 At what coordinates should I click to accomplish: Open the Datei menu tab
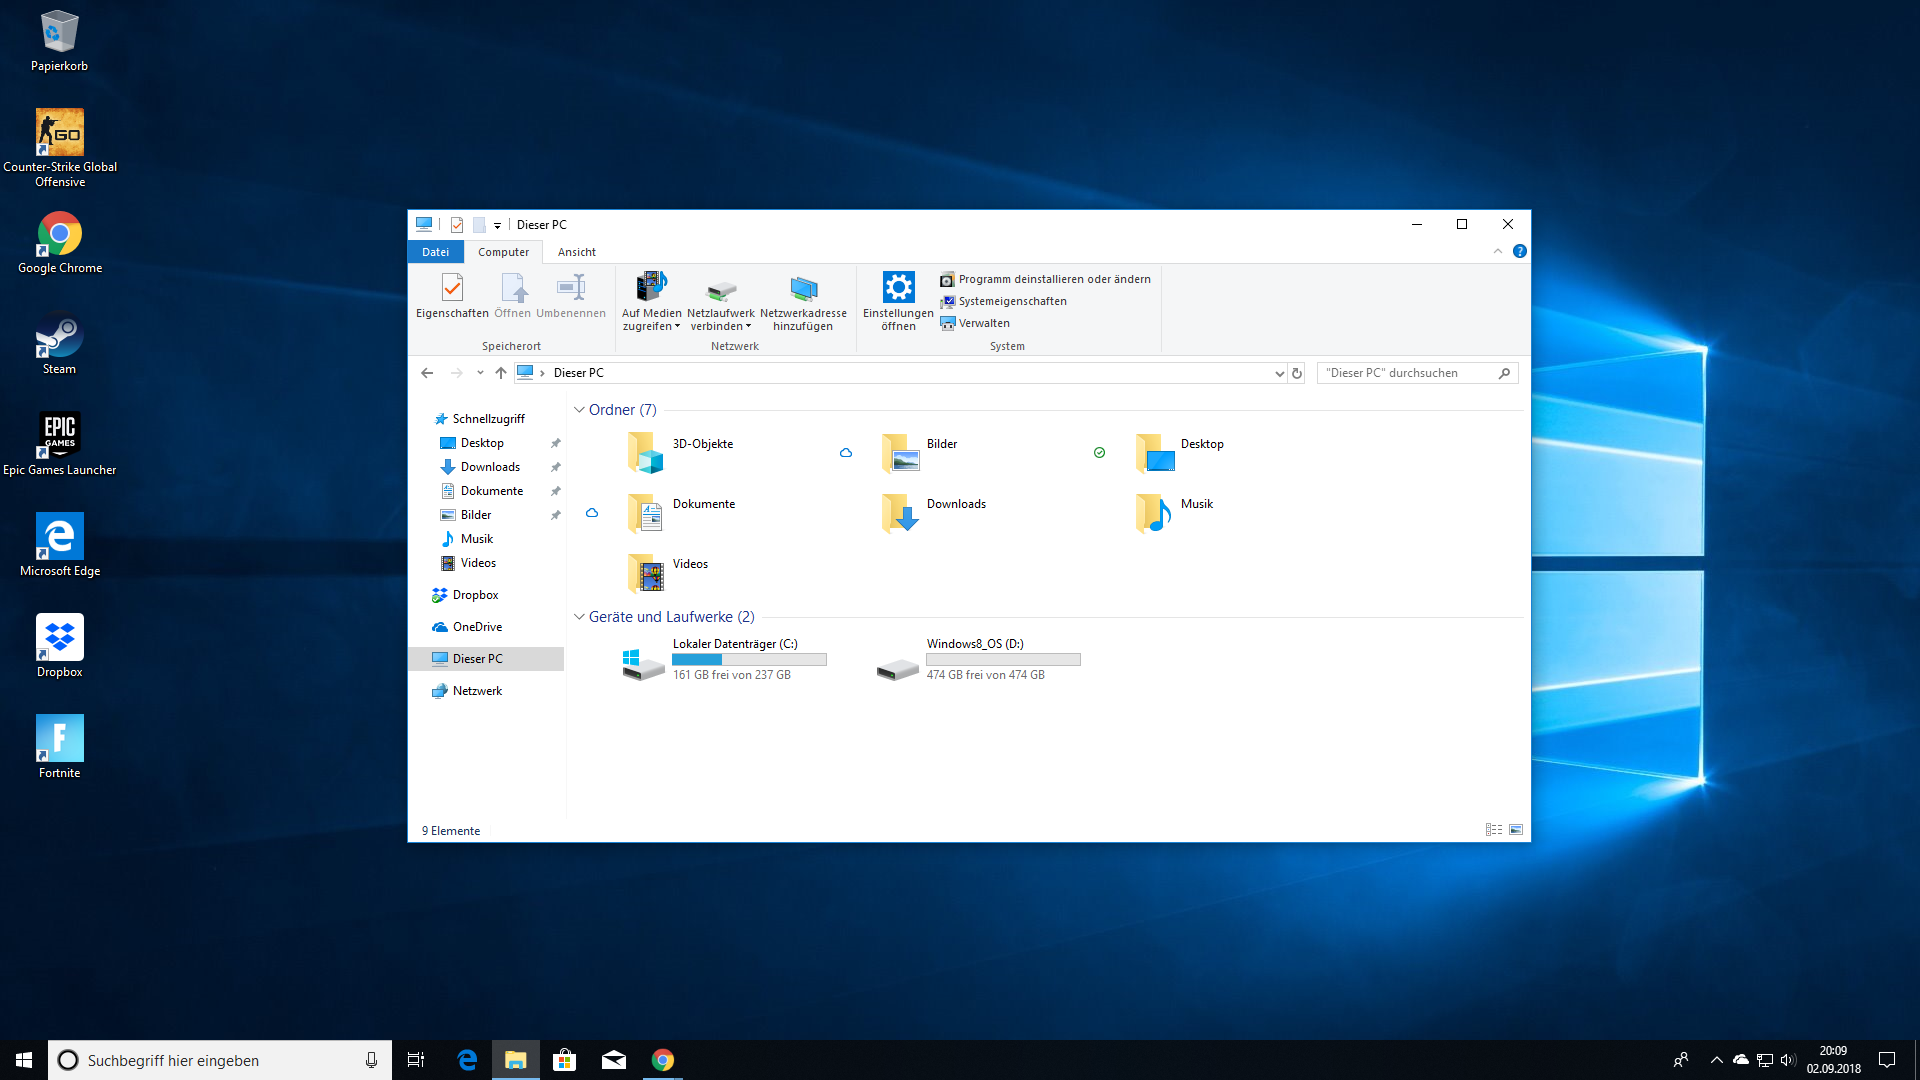(435, 252)
